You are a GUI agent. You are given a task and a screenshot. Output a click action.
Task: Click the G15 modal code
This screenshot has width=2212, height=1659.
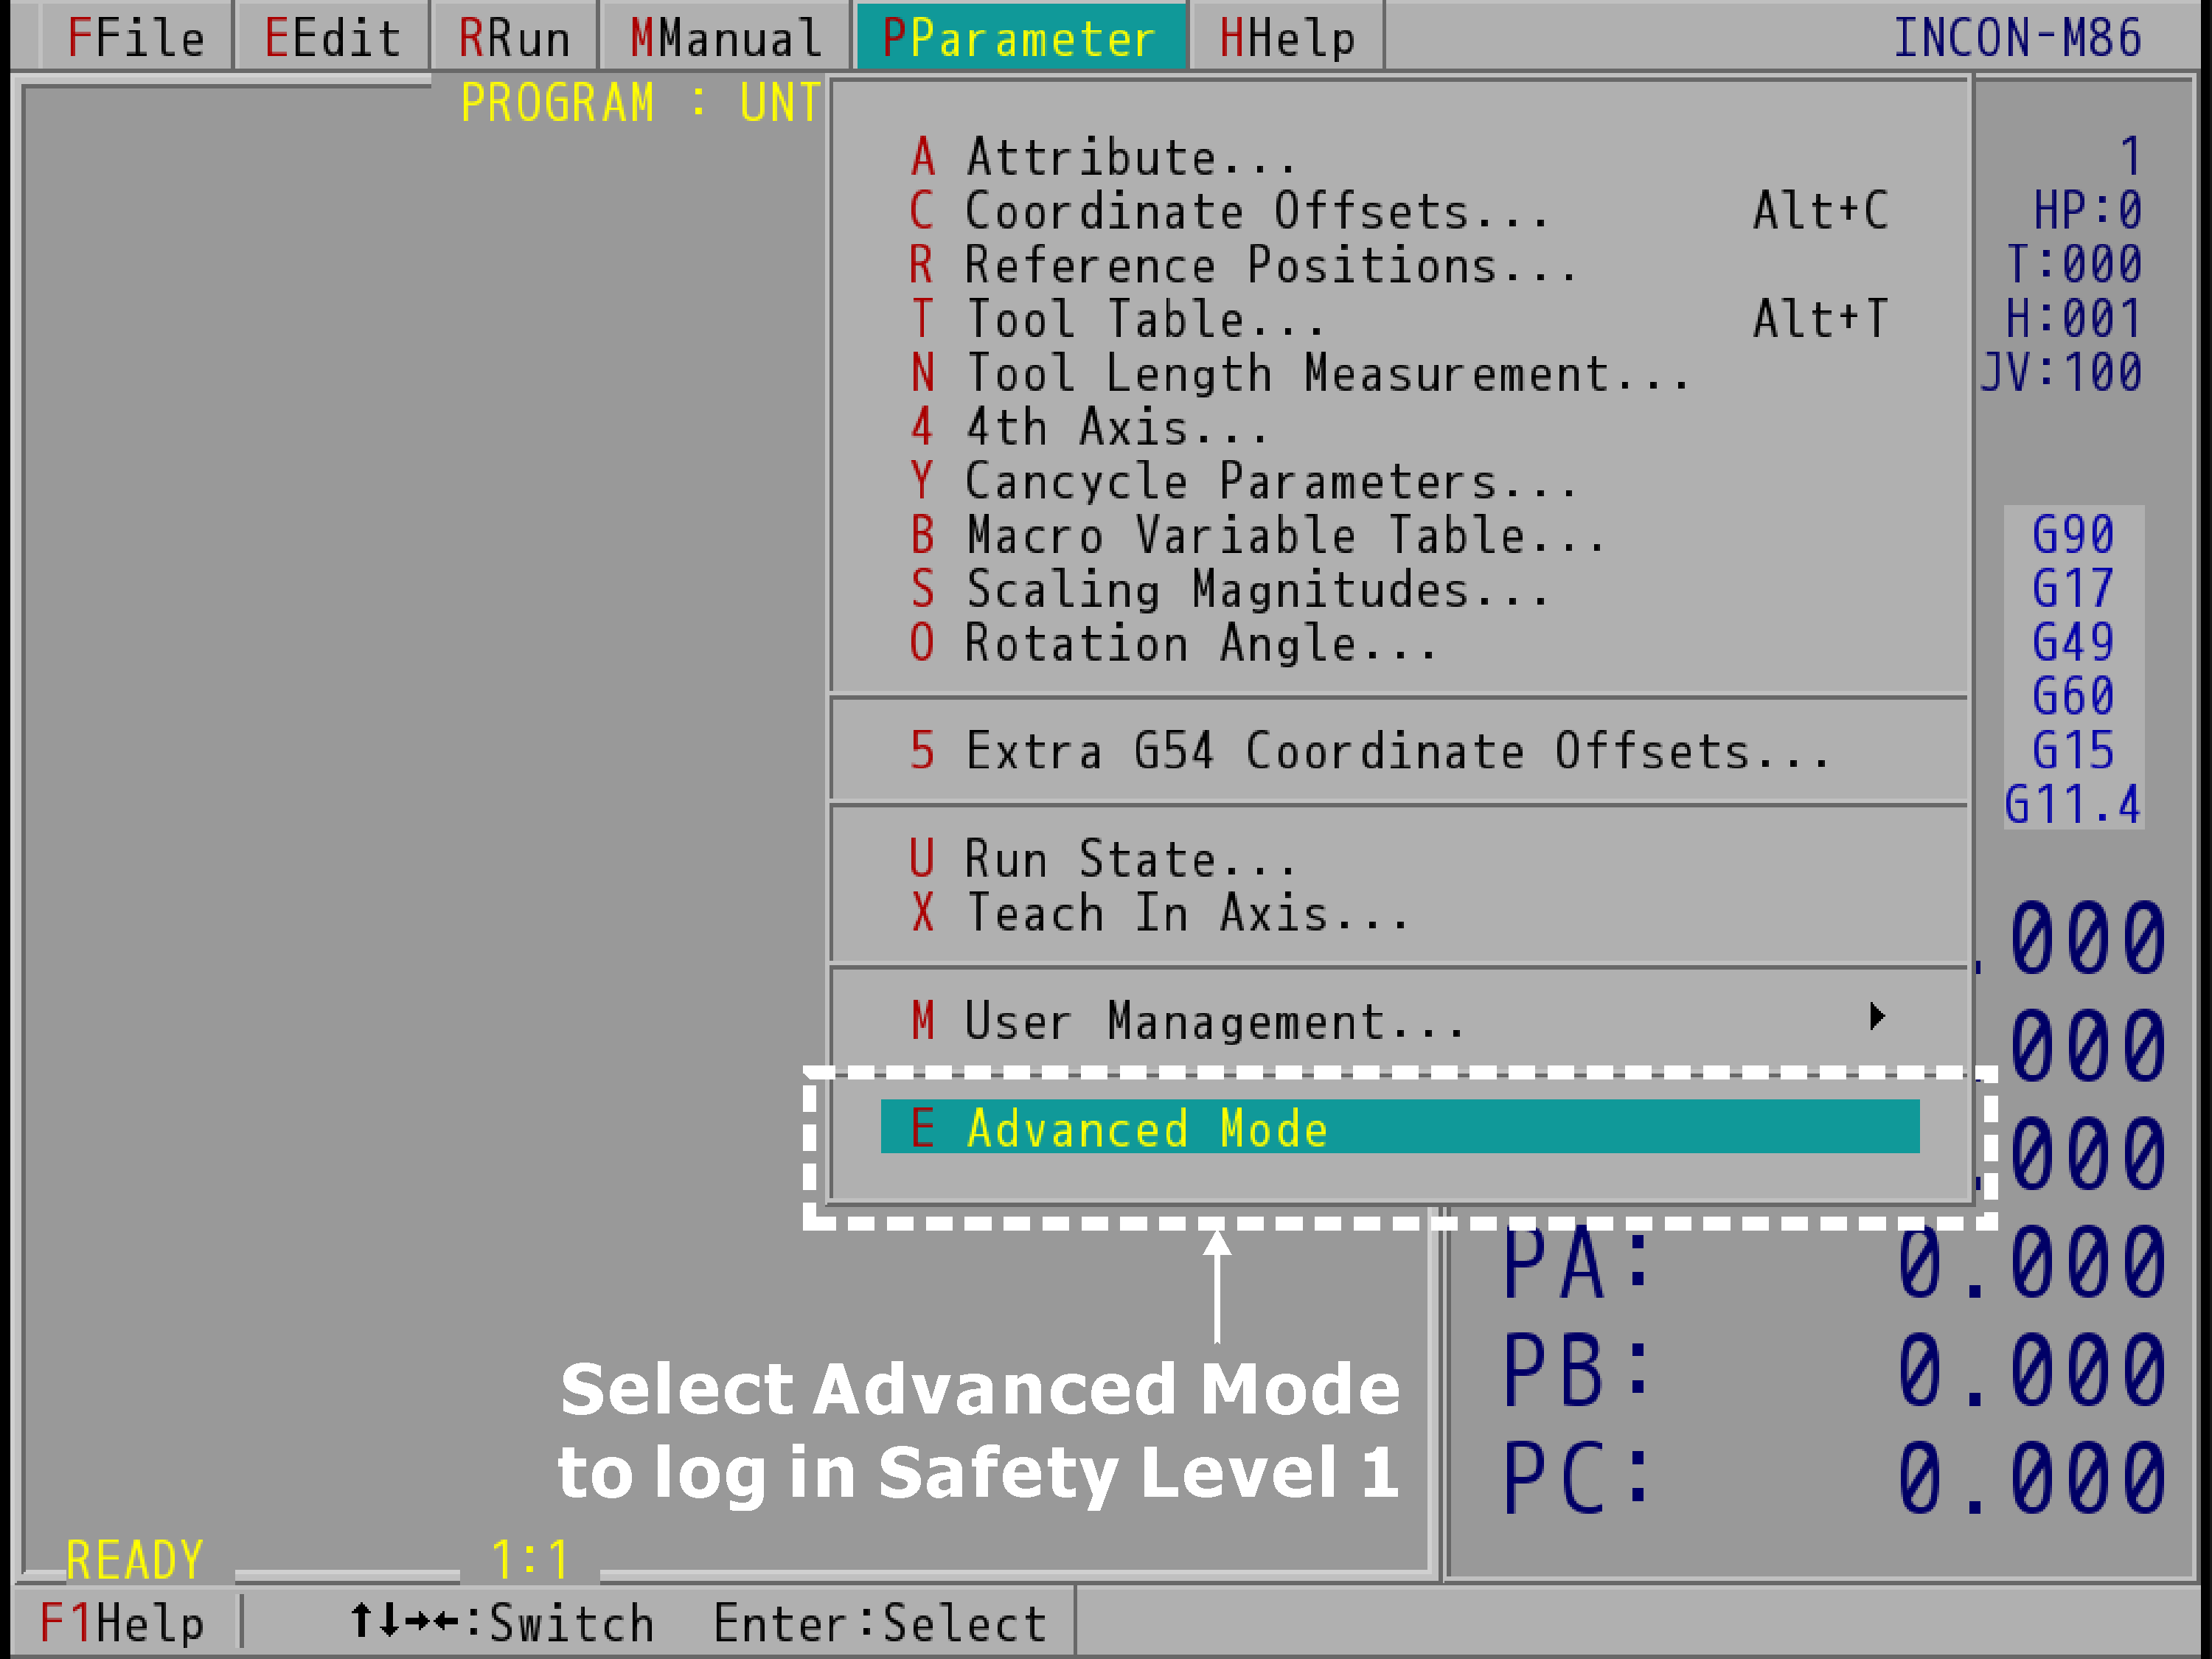[2073, 750]
